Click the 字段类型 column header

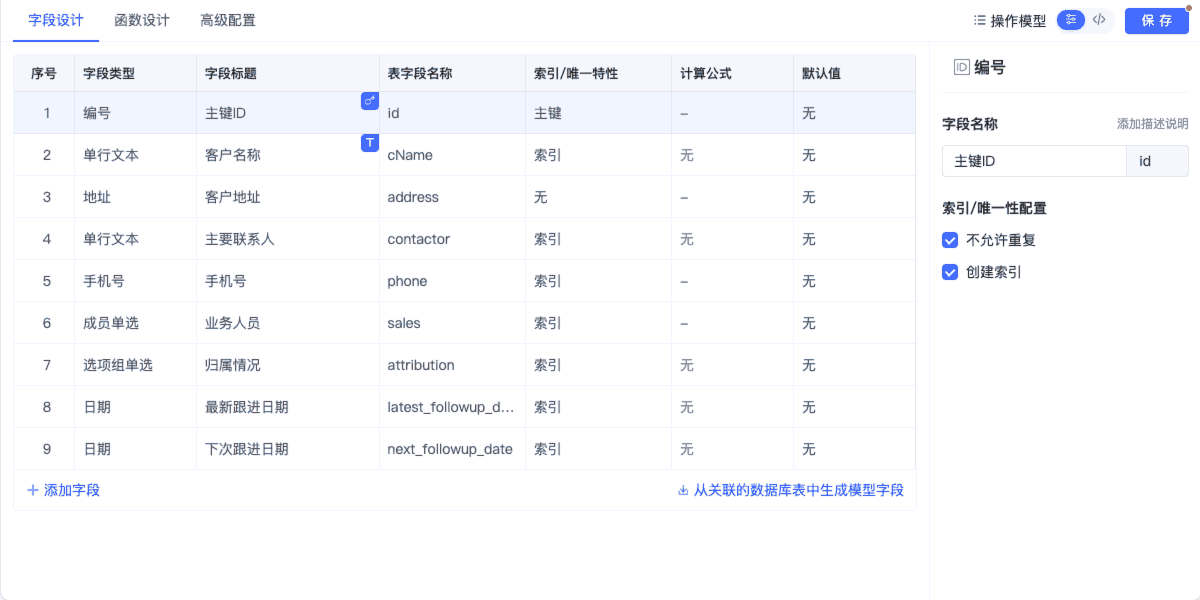[136, 73]
